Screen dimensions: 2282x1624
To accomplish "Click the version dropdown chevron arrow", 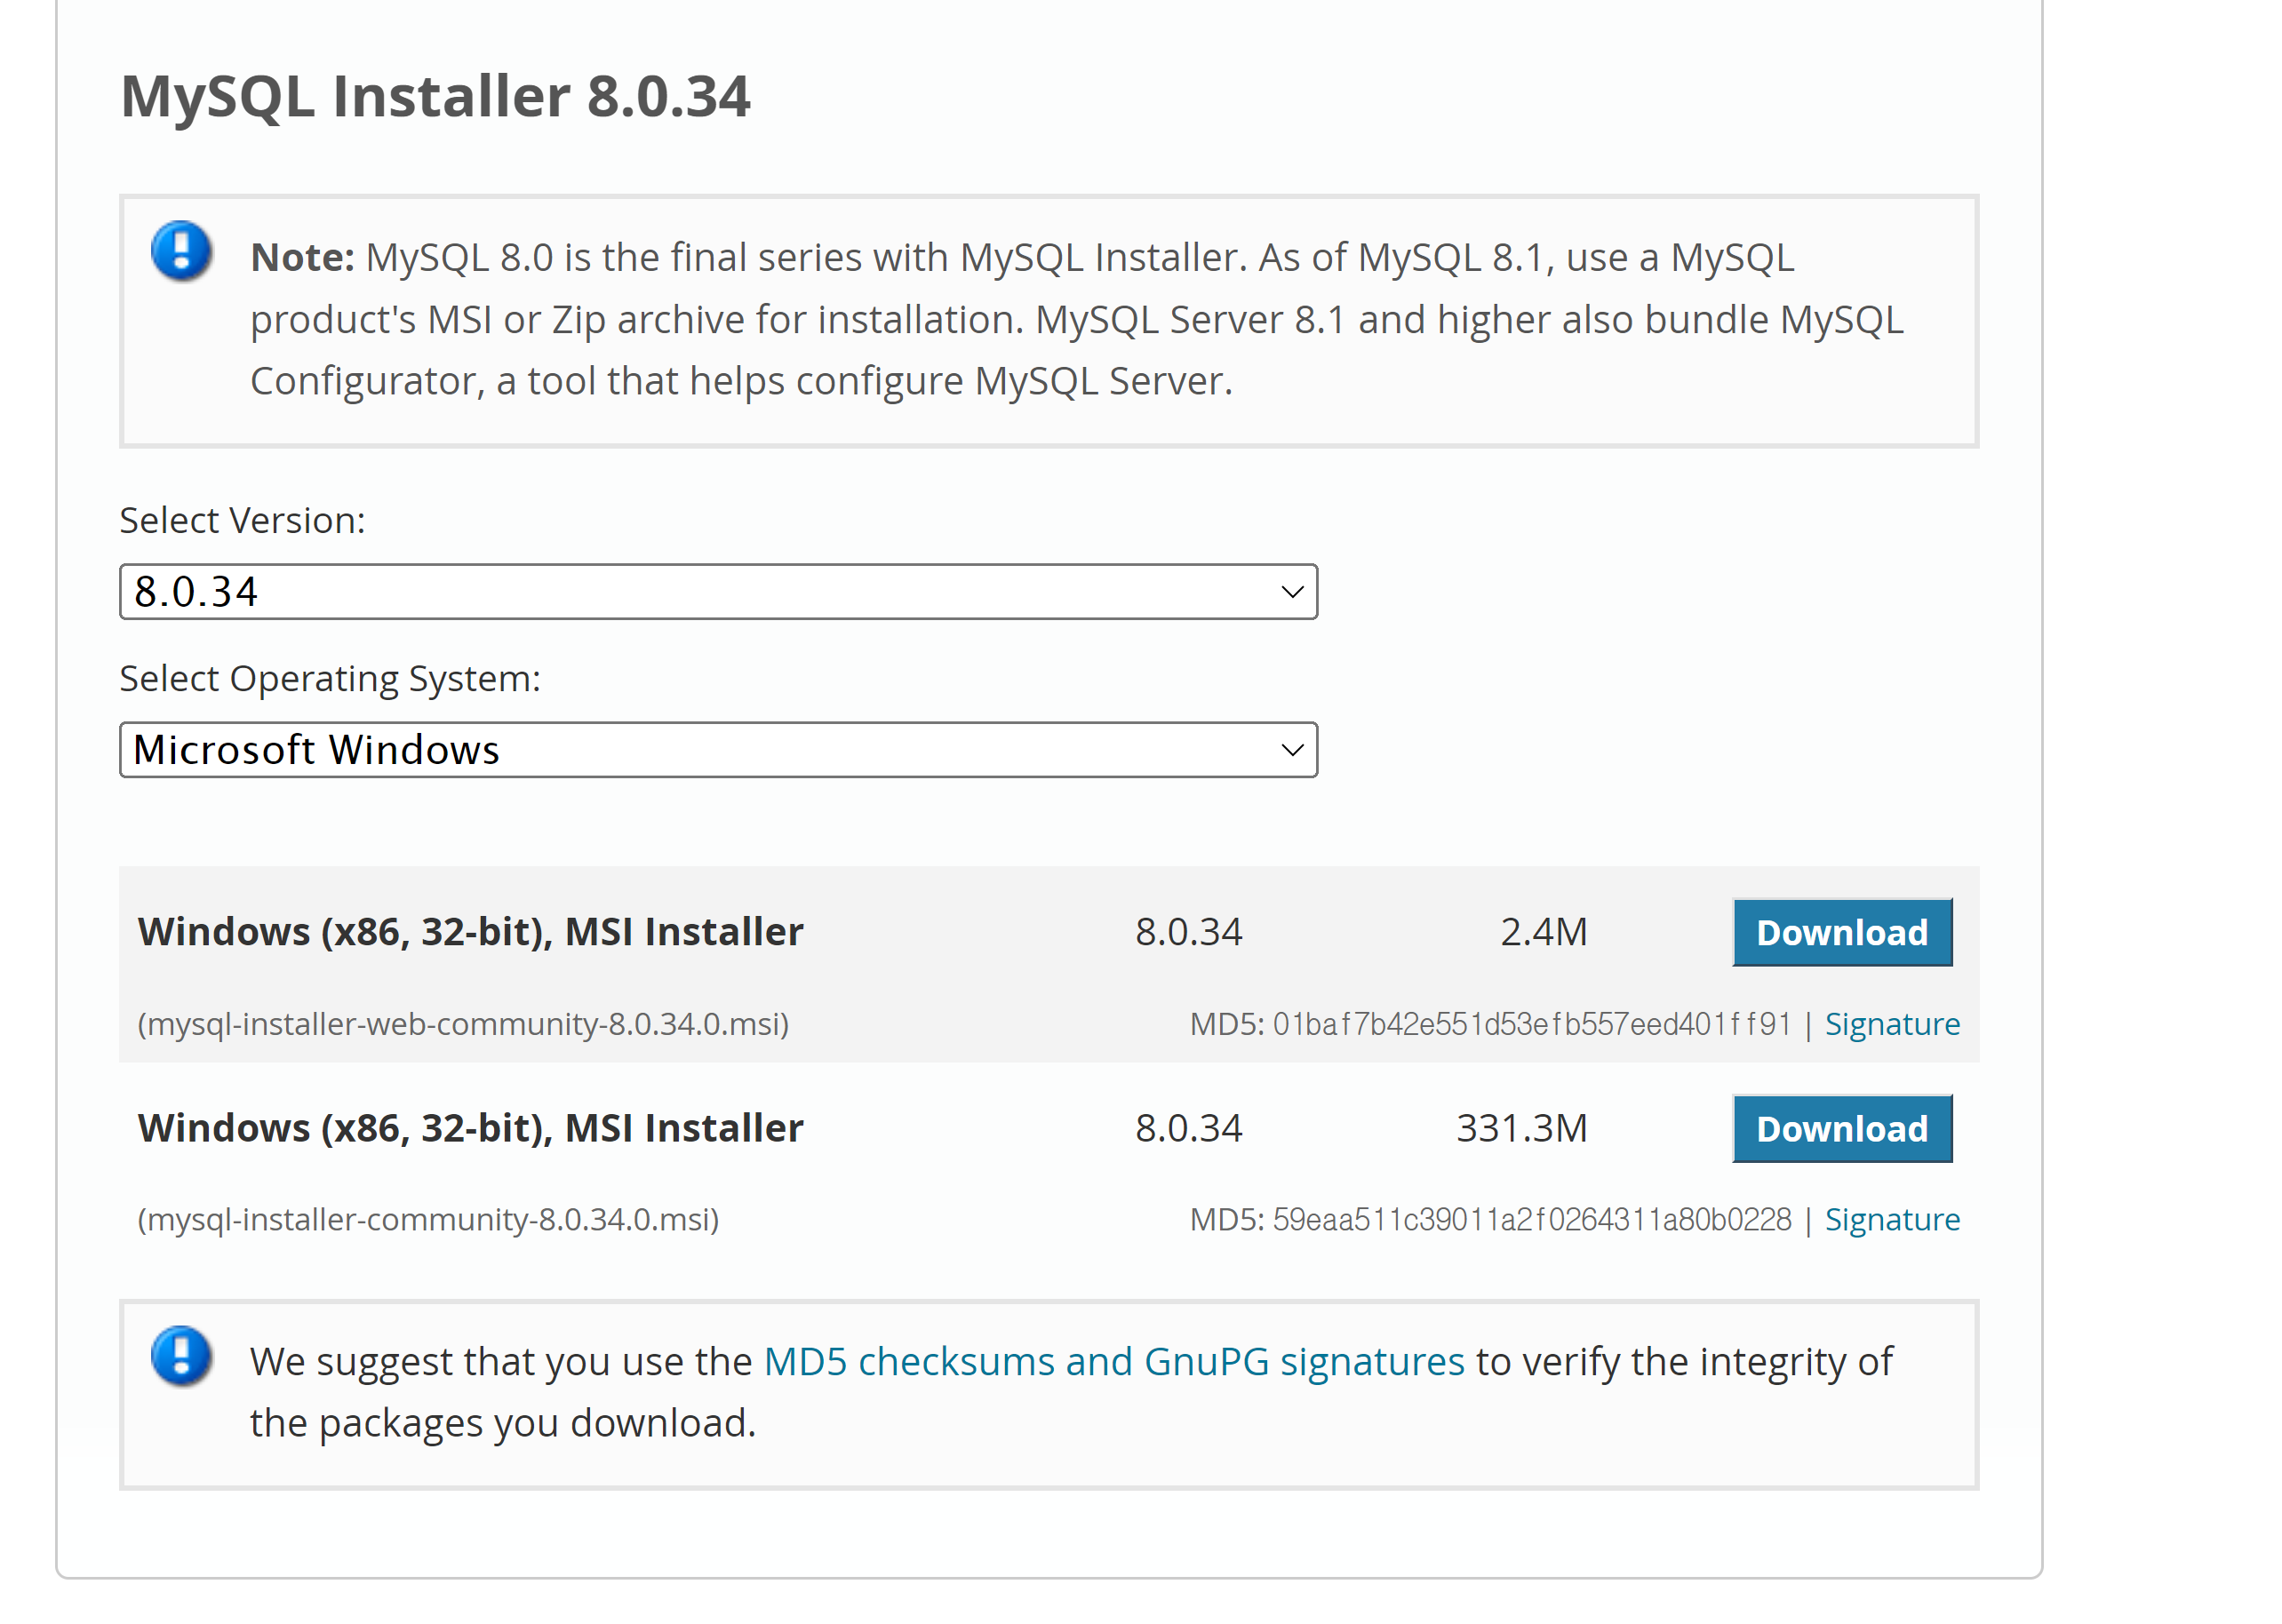I will click(1291, 592).
